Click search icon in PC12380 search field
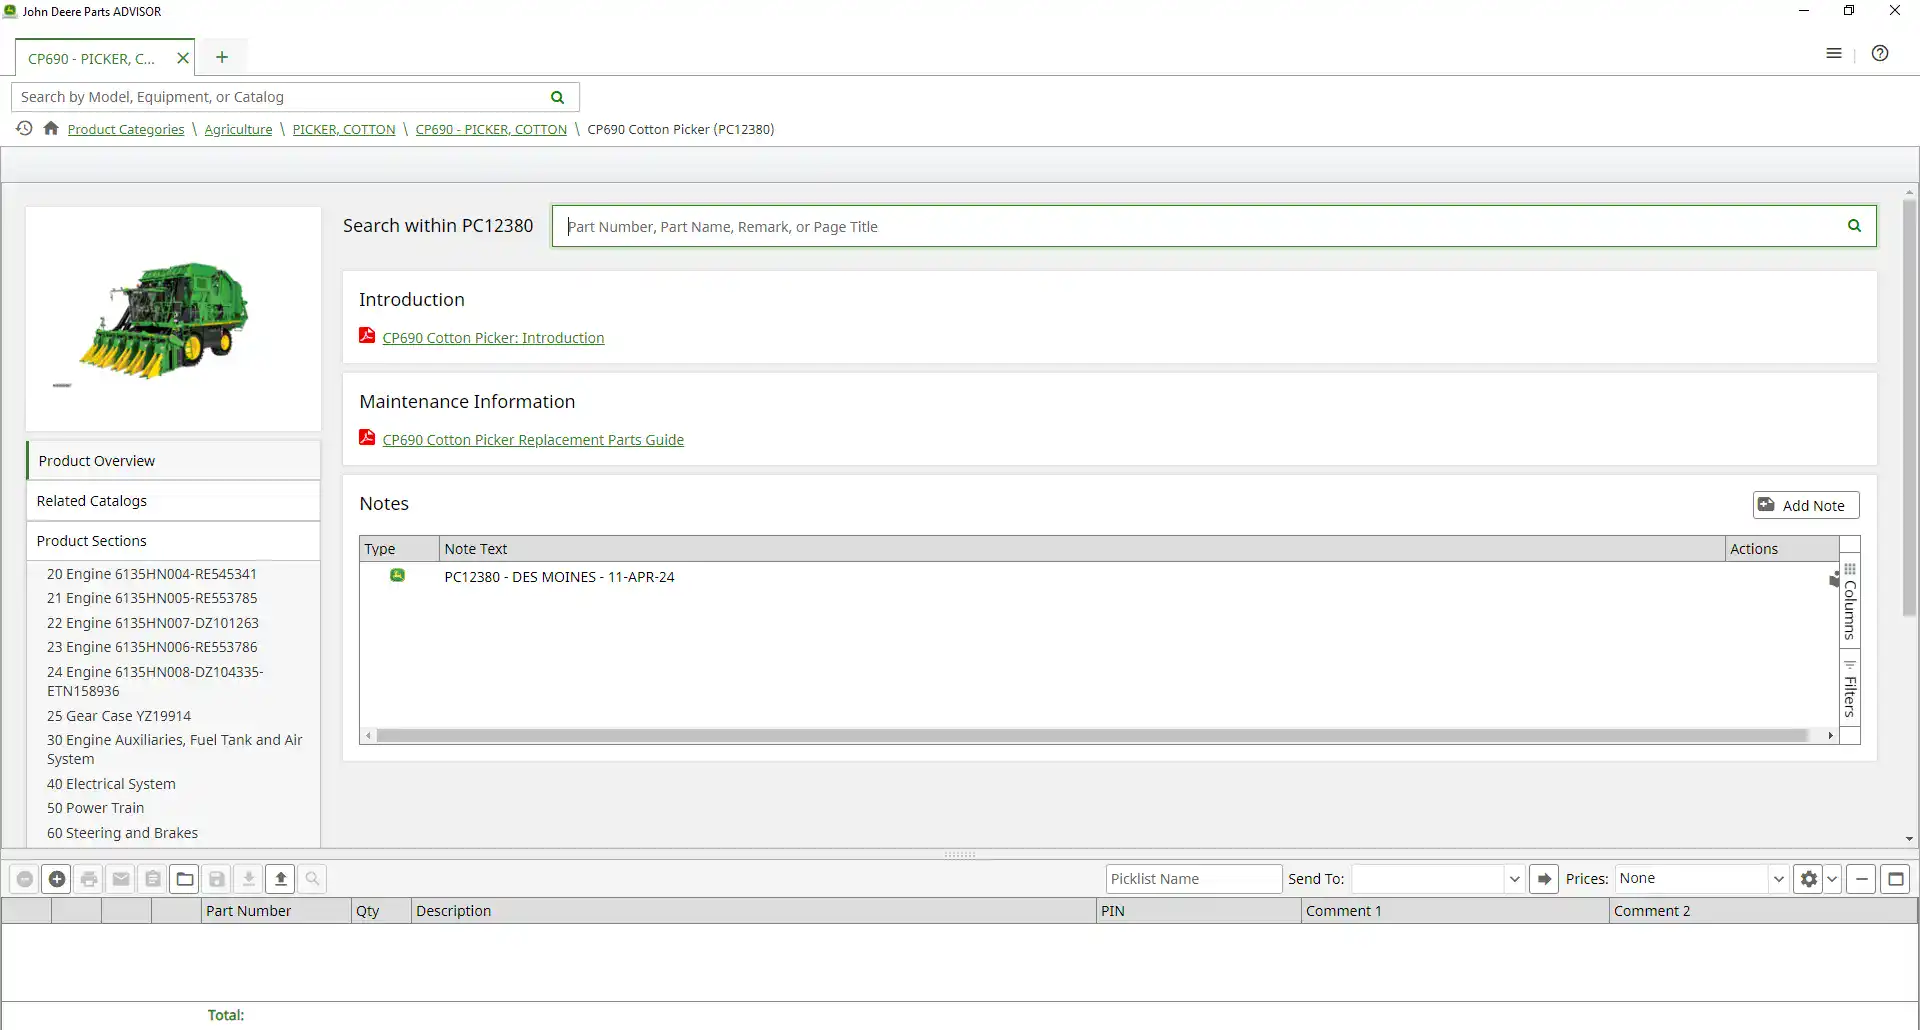The height and width of the screenshot is (1030, 1920). [x=1854, y=226]
